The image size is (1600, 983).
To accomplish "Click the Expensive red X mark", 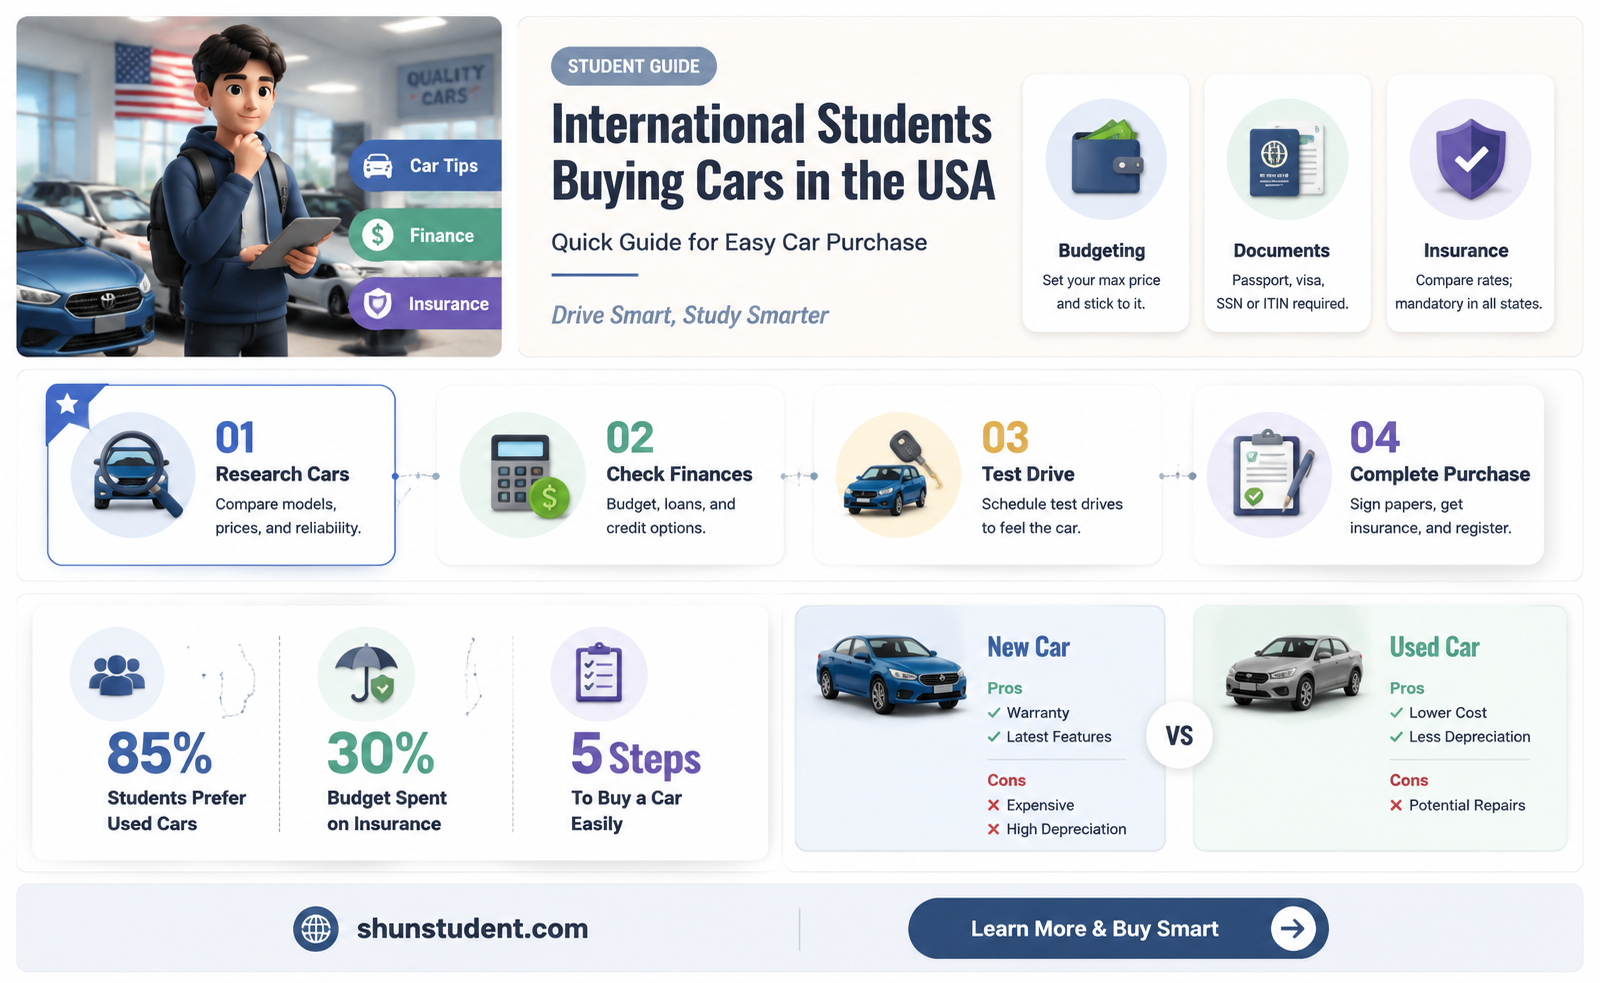I will tap(994, 805).
